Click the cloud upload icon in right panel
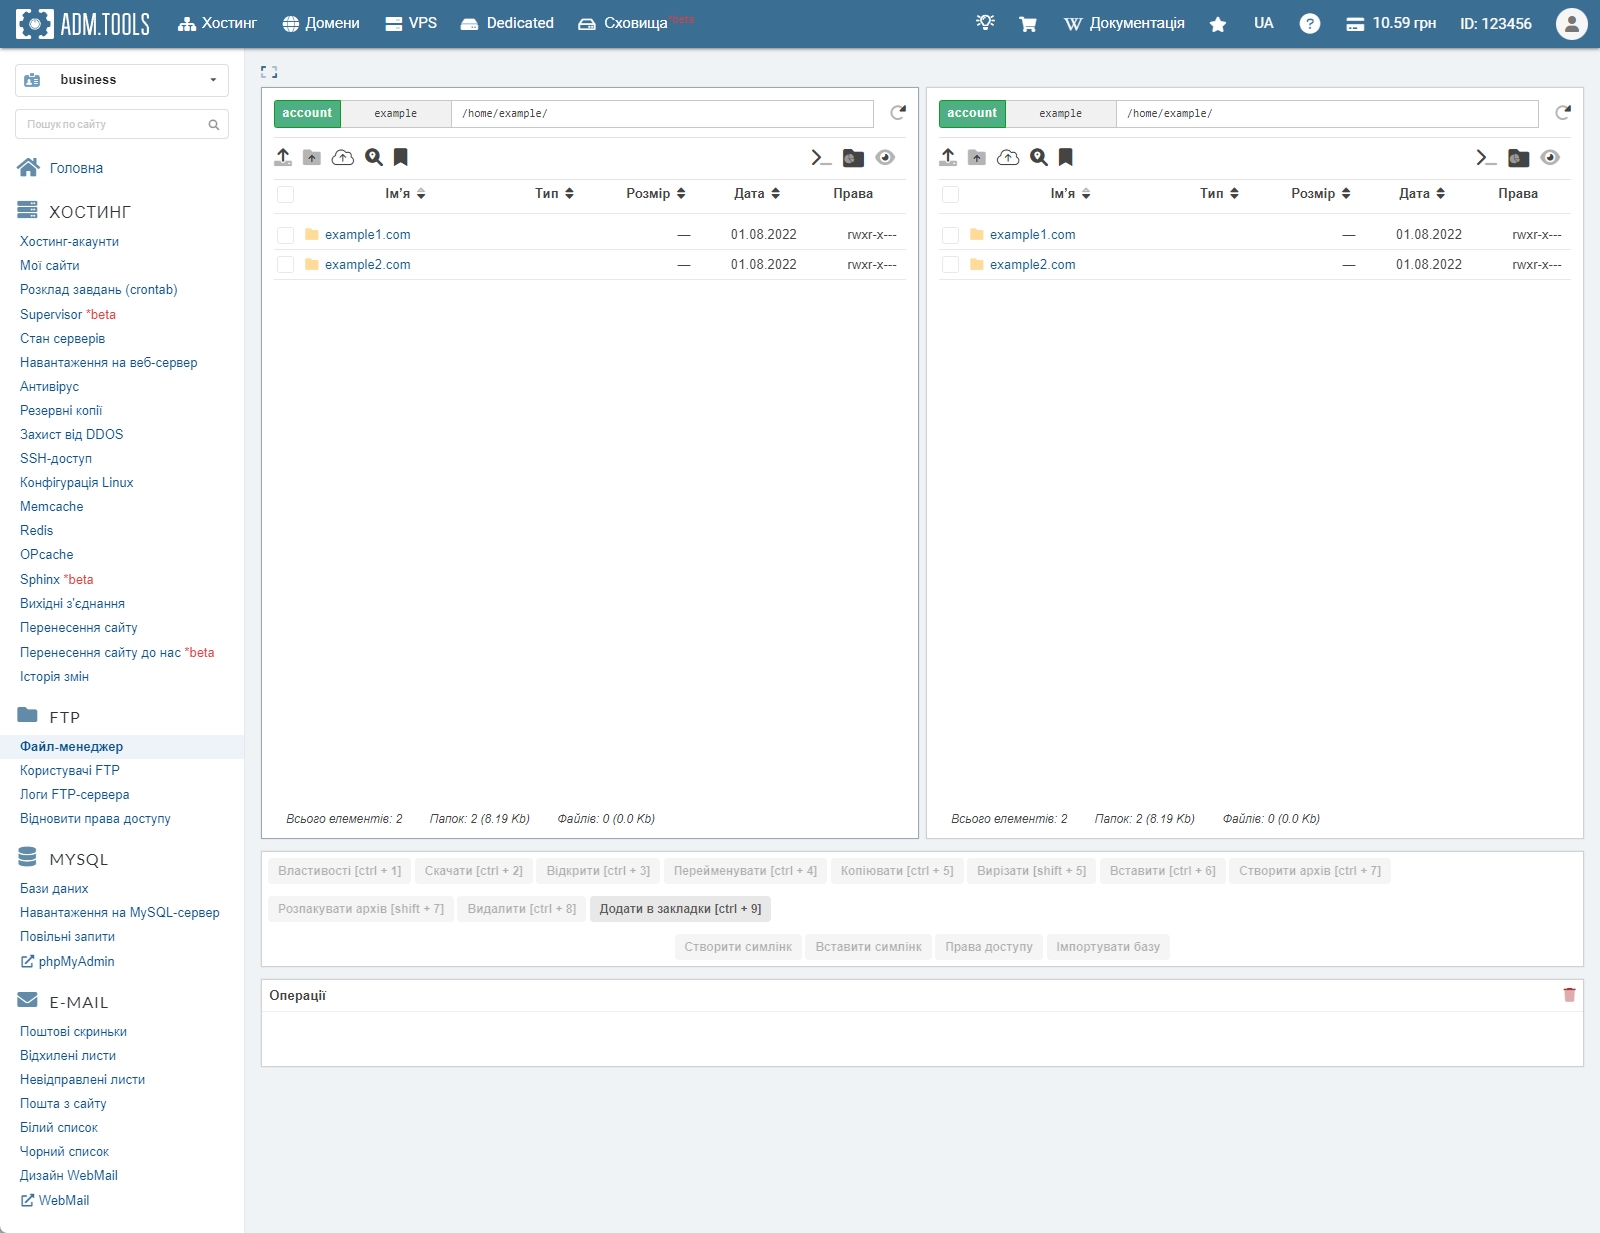 tap(1008, 157)
